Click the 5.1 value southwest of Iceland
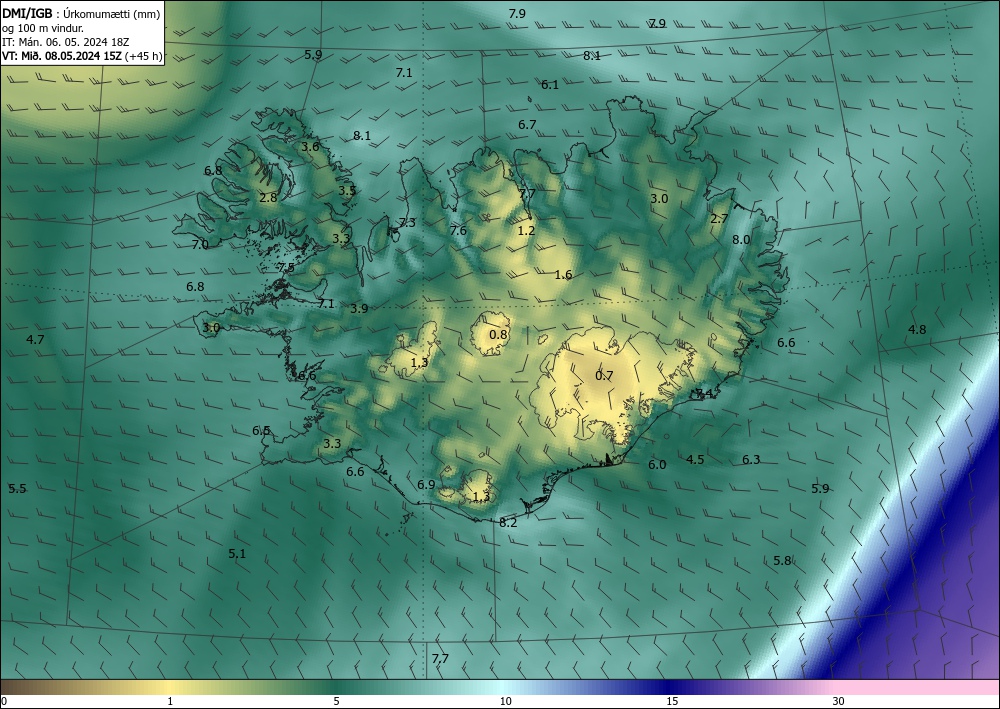1000x709 pixels. click(237, 554)
